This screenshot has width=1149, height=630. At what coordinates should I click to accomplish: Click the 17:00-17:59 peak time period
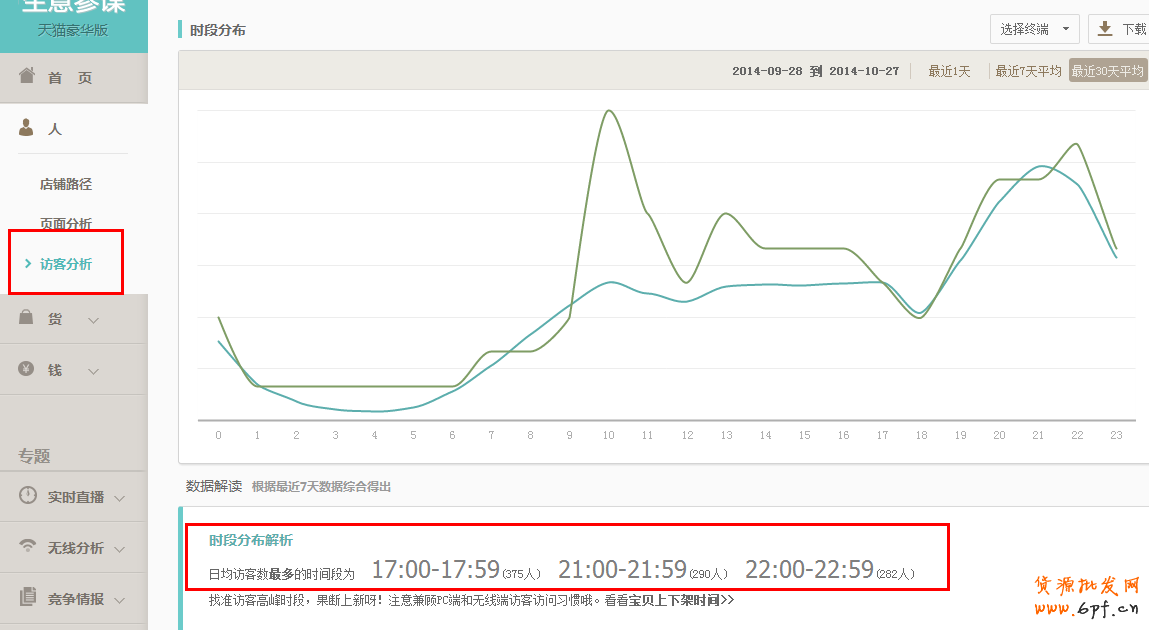(x=435, y=570)
